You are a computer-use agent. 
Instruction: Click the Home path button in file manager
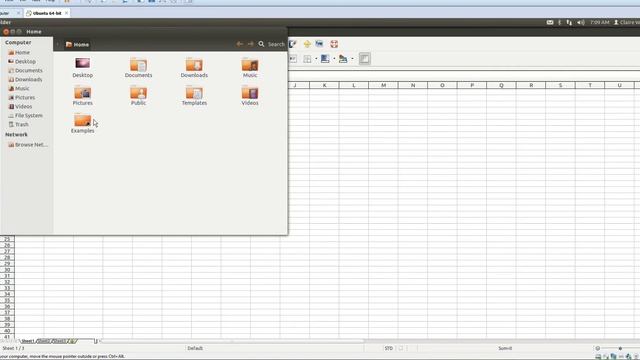point(78,44)
